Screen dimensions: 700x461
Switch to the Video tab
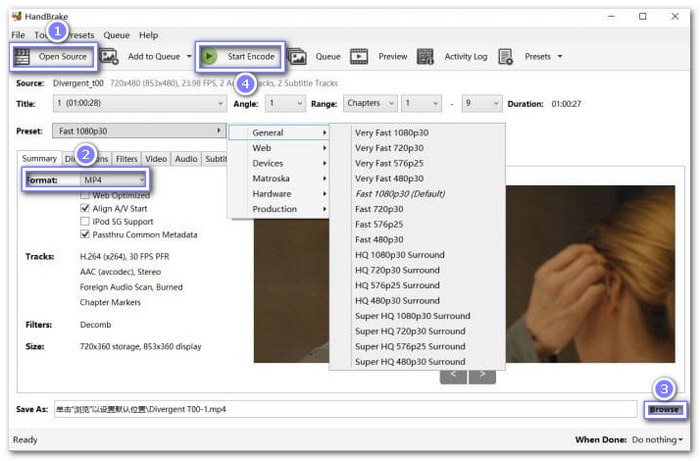[x=156, y=159]
